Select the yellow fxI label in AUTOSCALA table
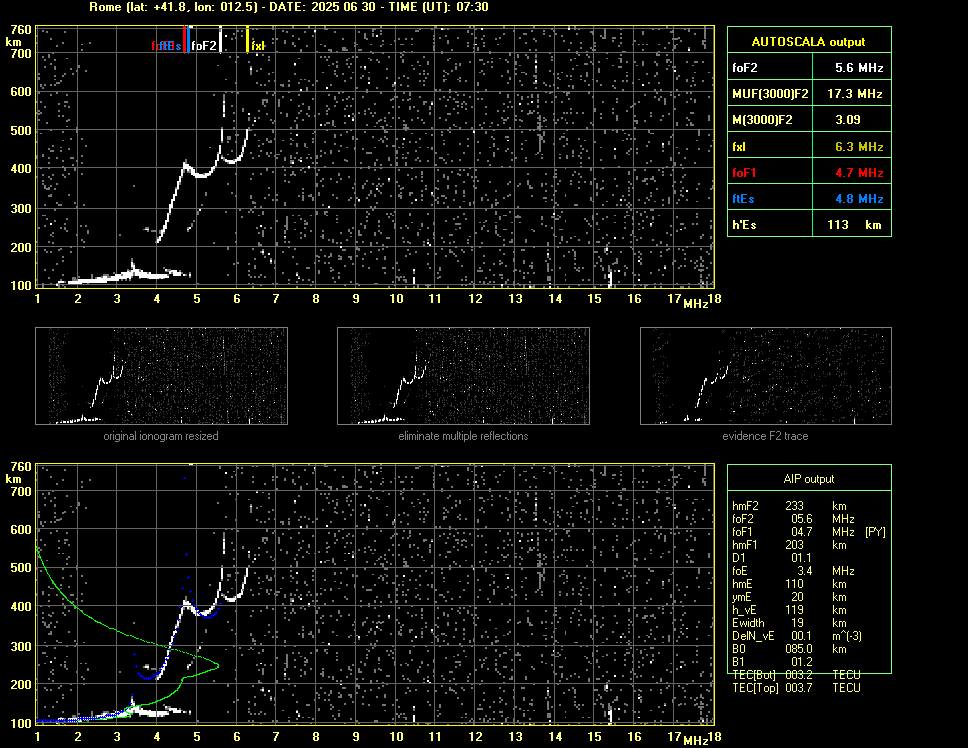The width and height of the screenshot is (968, 748). 739,147
